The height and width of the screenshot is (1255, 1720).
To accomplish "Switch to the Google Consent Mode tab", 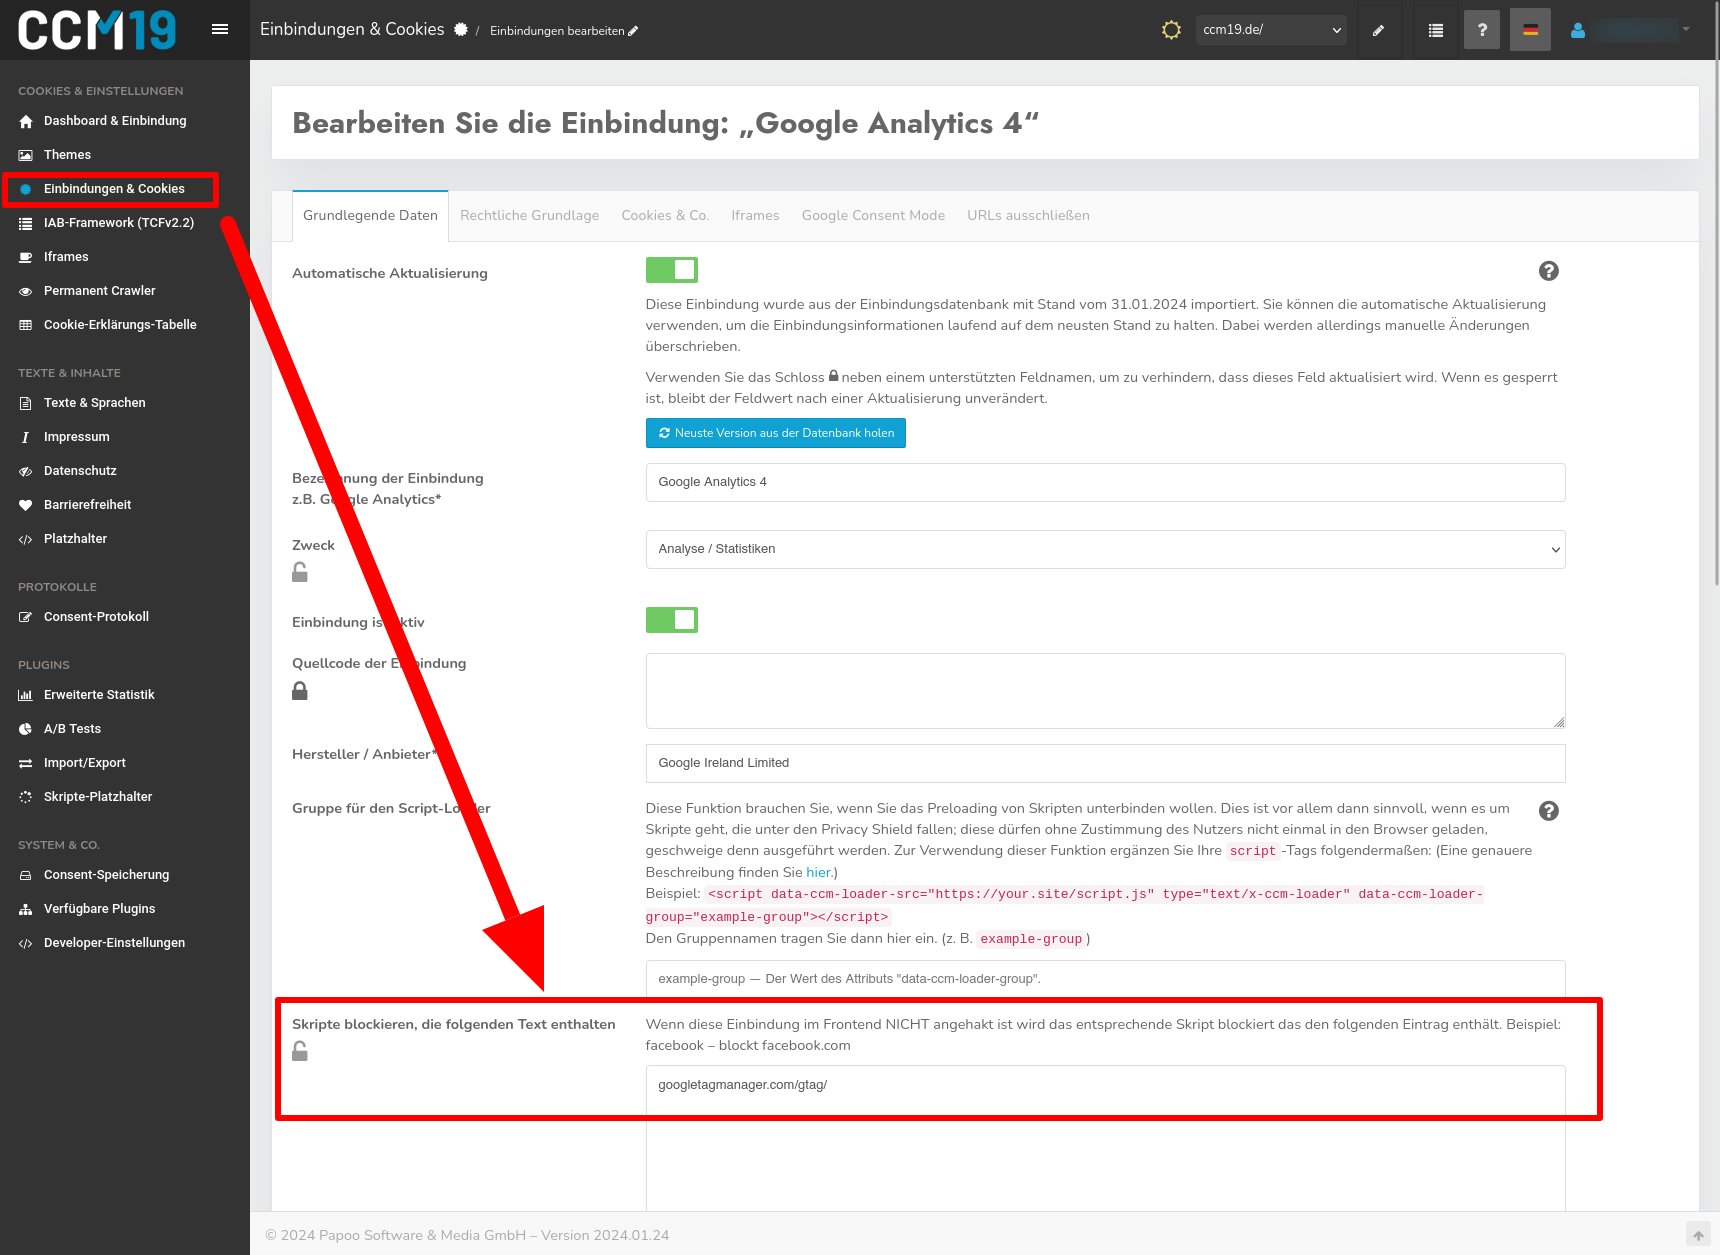I will pos(873,216).
